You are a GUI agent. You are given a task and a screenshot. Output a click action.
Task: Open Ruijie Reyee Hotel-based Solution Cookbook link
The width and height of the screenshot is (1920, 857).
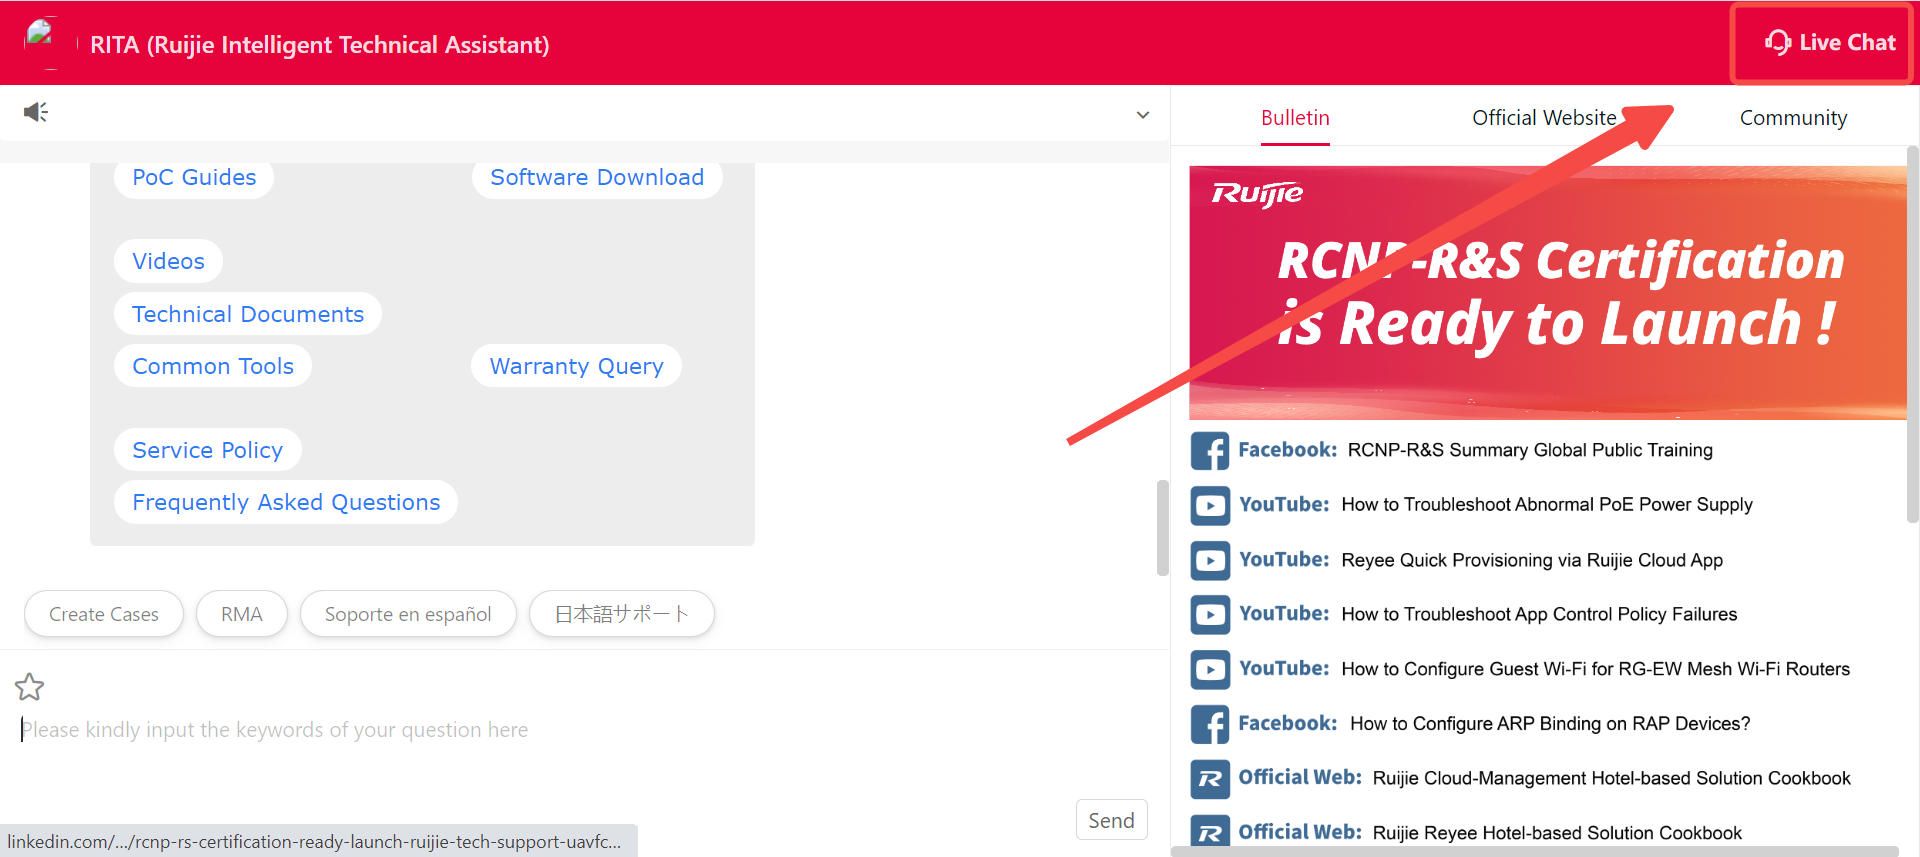coord(1557,833)
